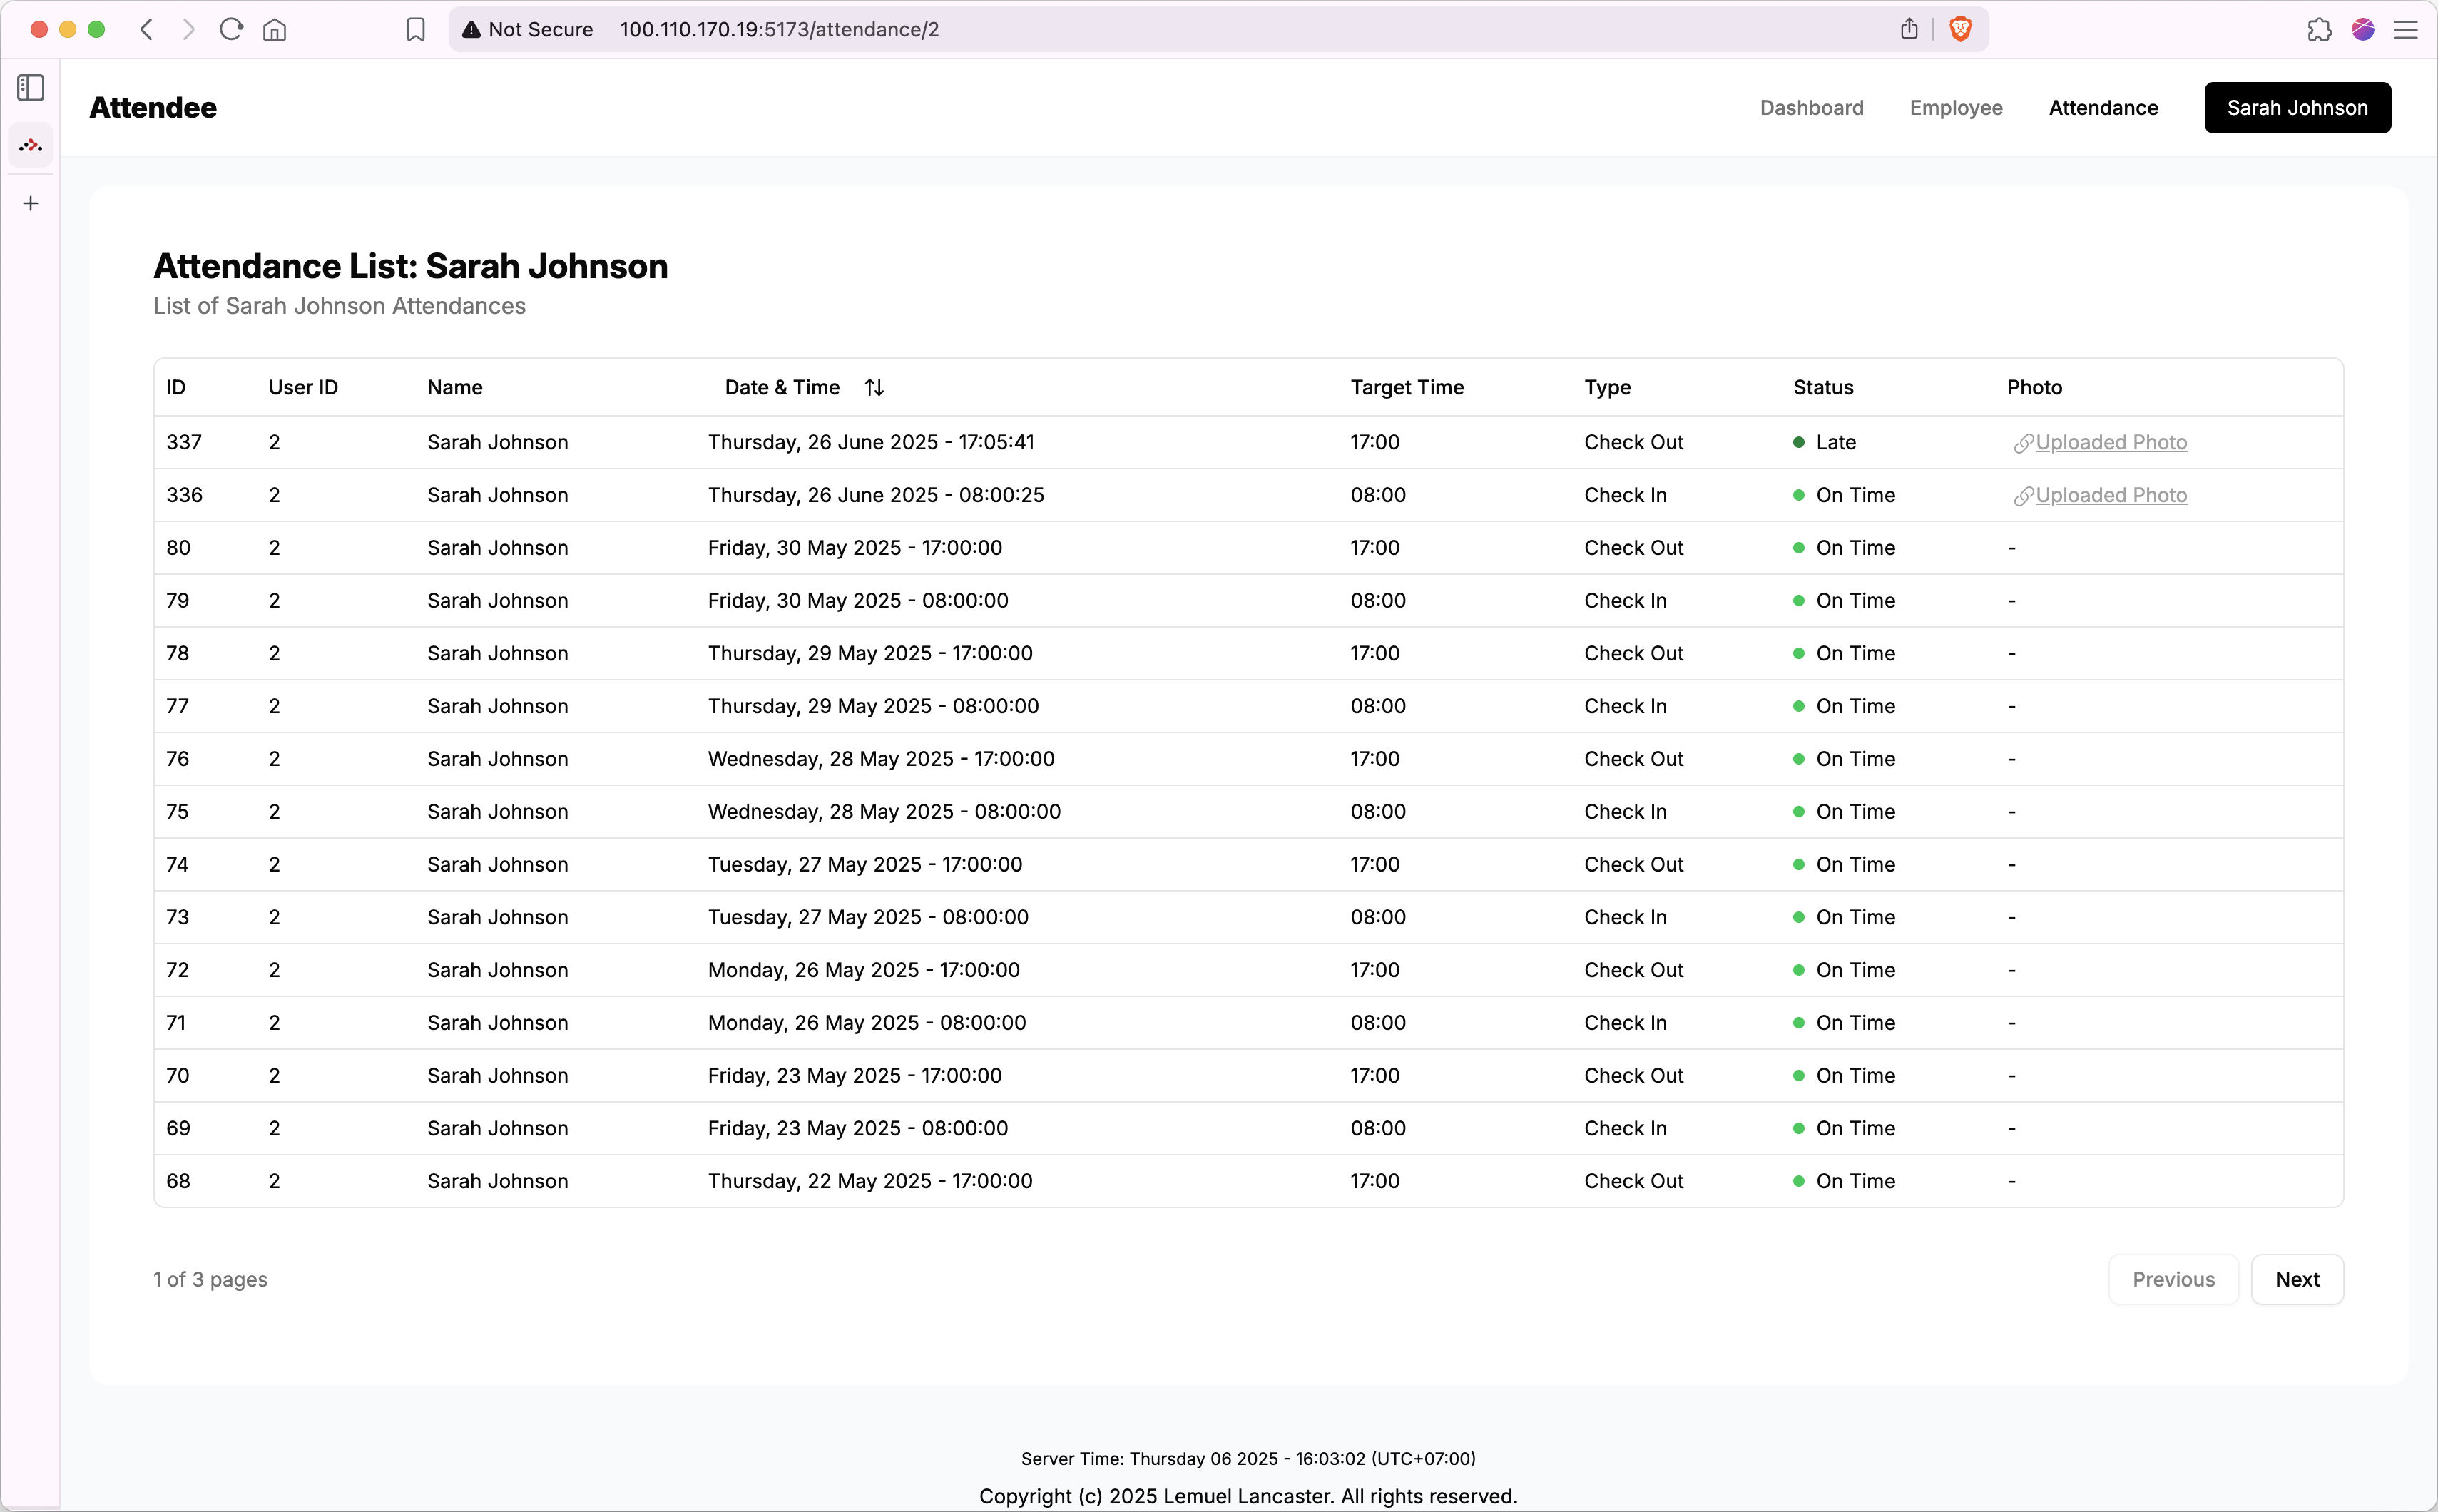Go to the next page of attendances
The height and width of the screenshot is (1512, 2438).
2296,1279
